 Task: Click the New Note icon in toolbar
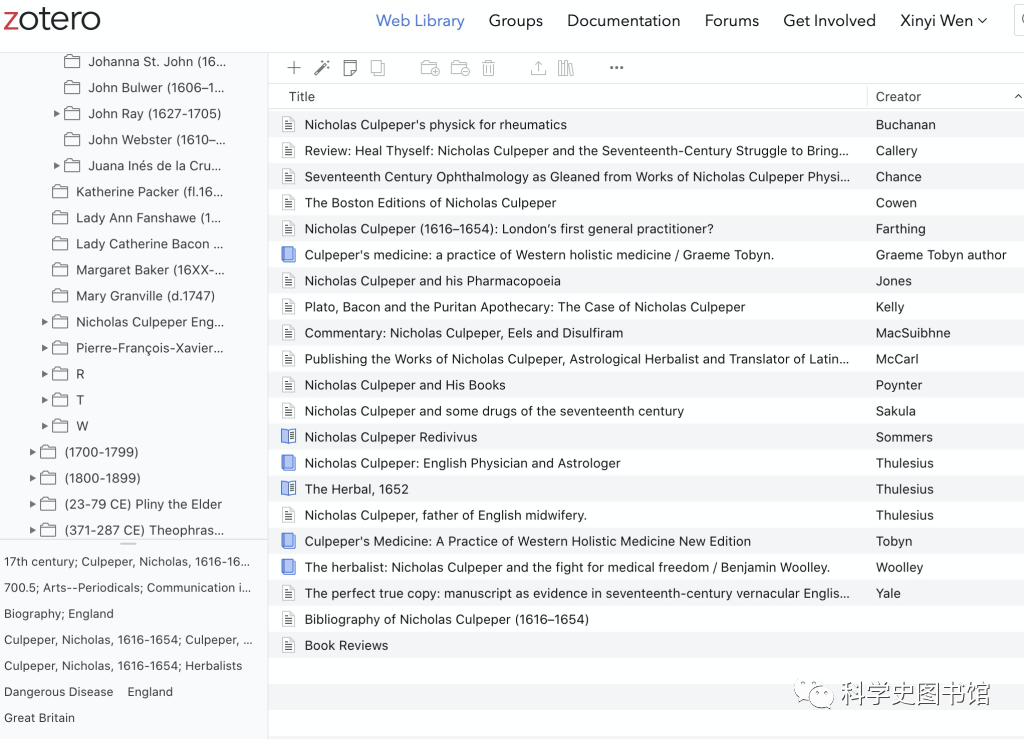point(350,68)
